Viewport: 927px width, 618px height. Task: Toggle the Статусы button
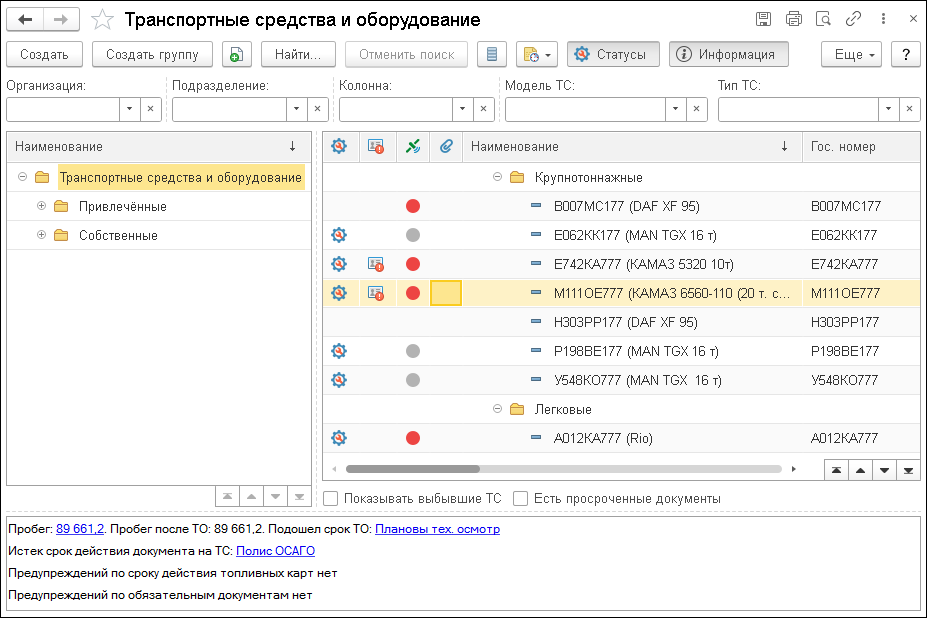pos(613,54)
